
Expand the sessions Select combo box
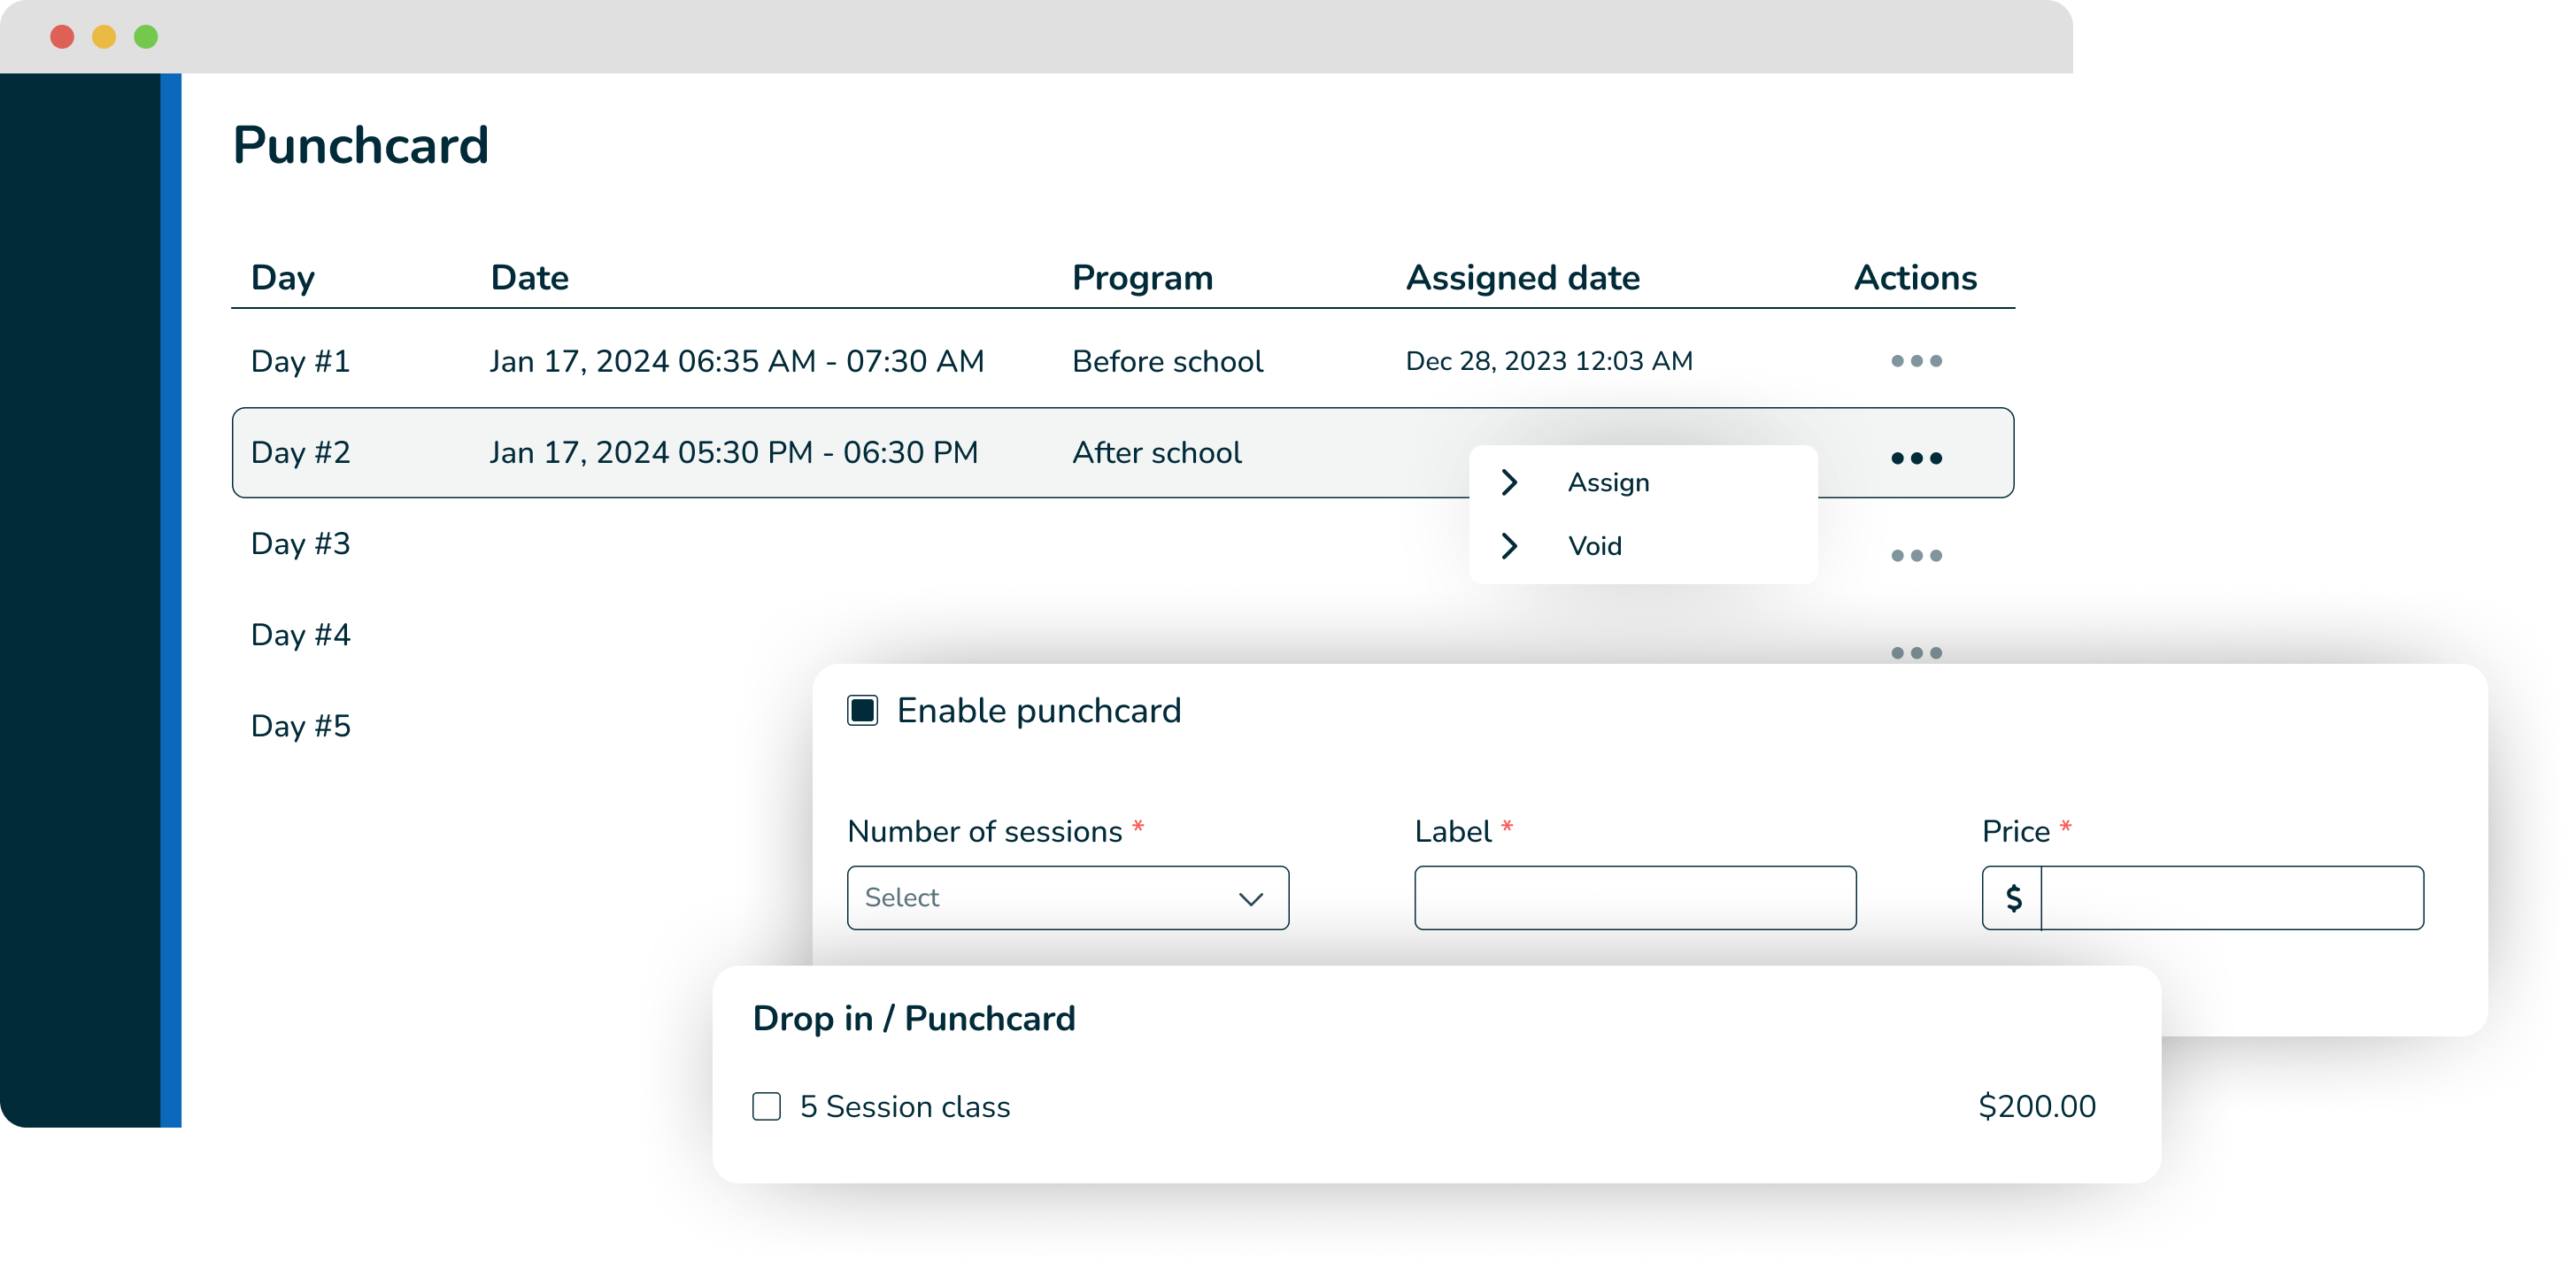click(1067, 897)
